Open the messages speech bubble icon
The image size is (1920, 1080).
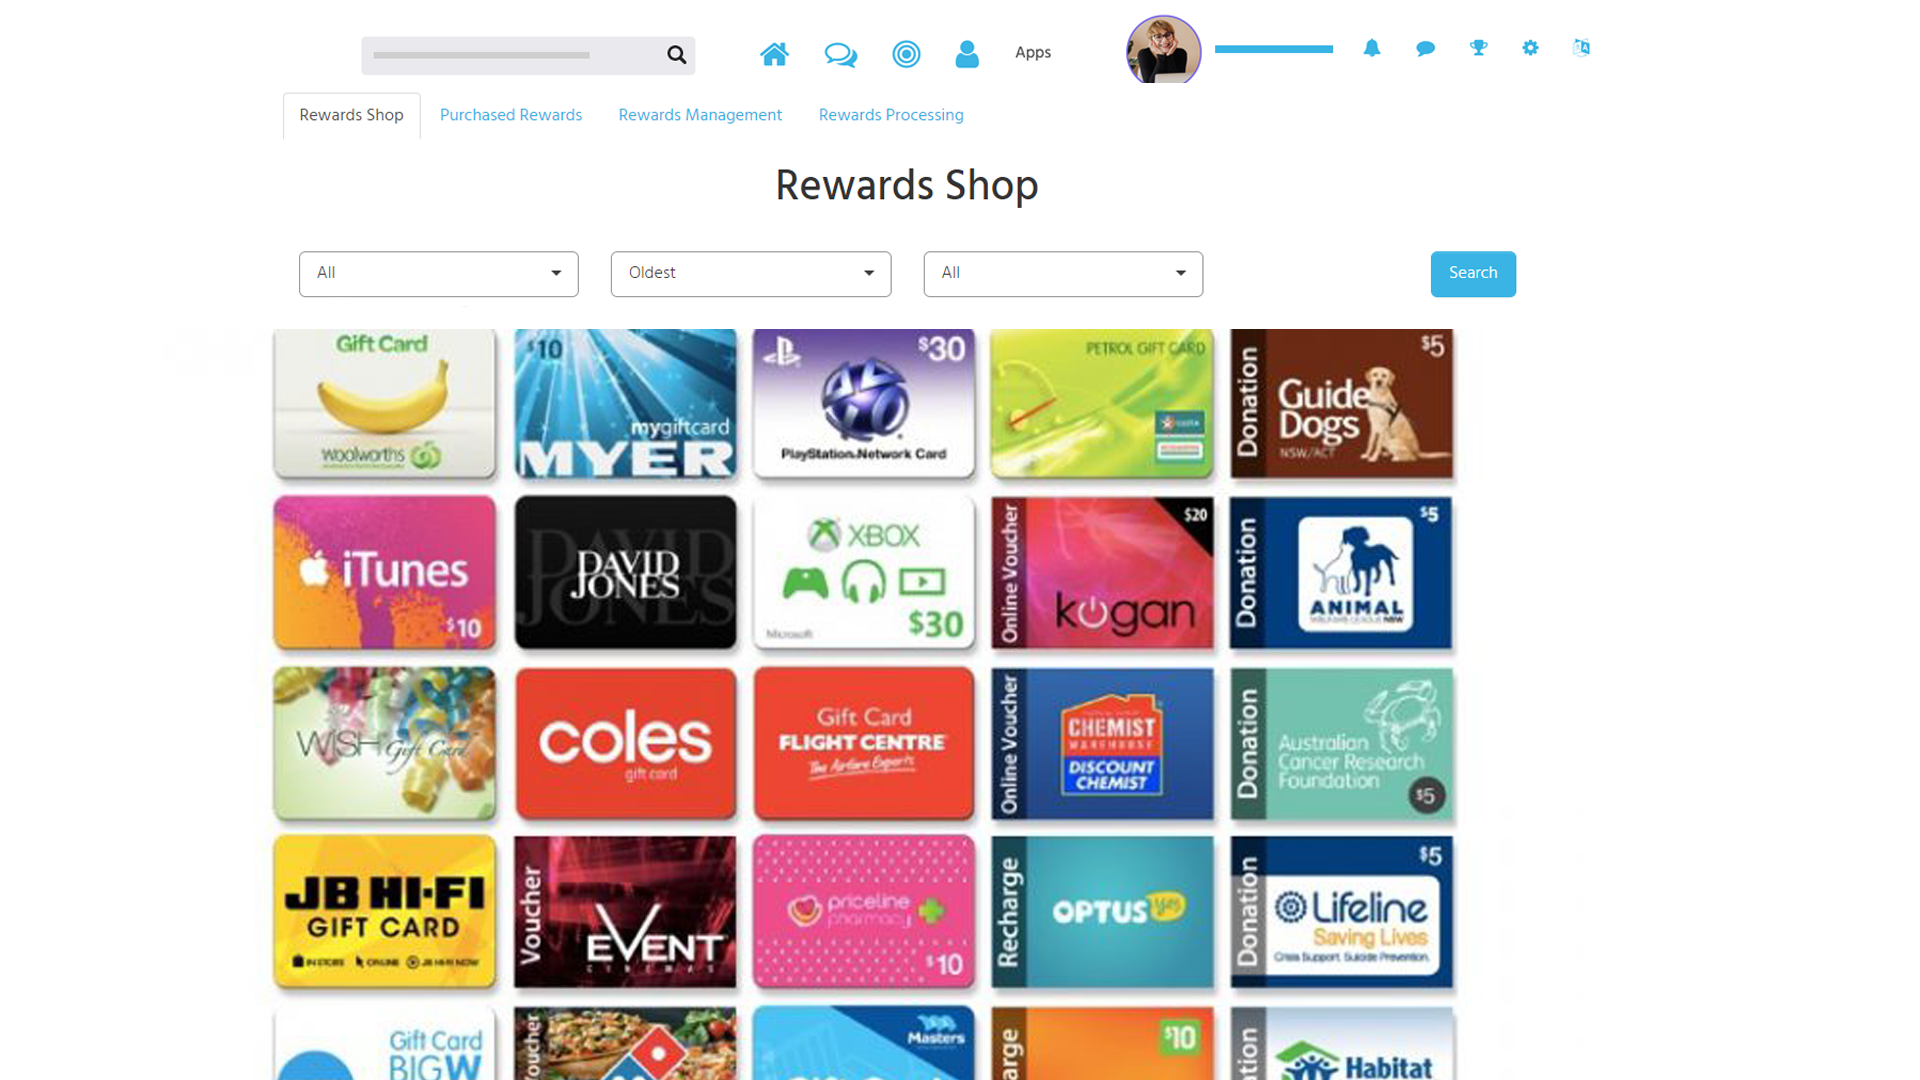pos(1426,48)
